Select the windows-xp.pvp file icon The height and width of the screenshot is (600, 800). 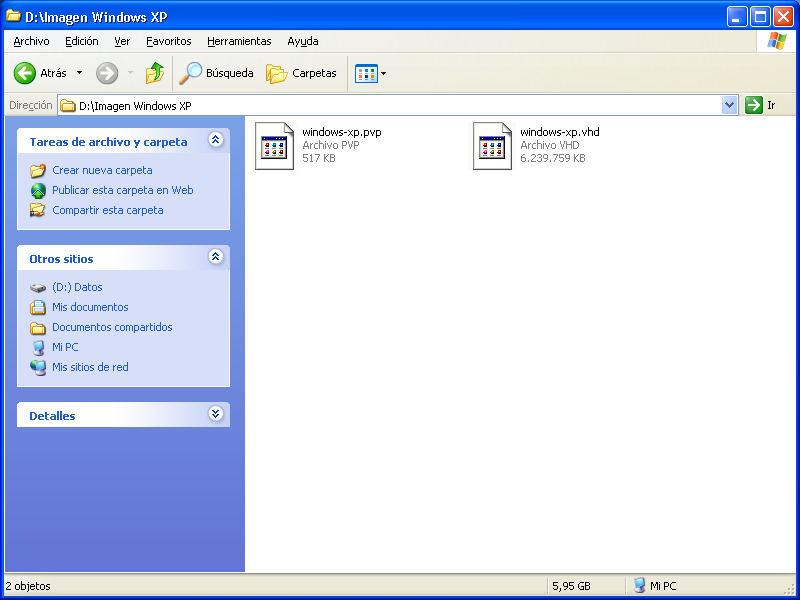[274, 146]
